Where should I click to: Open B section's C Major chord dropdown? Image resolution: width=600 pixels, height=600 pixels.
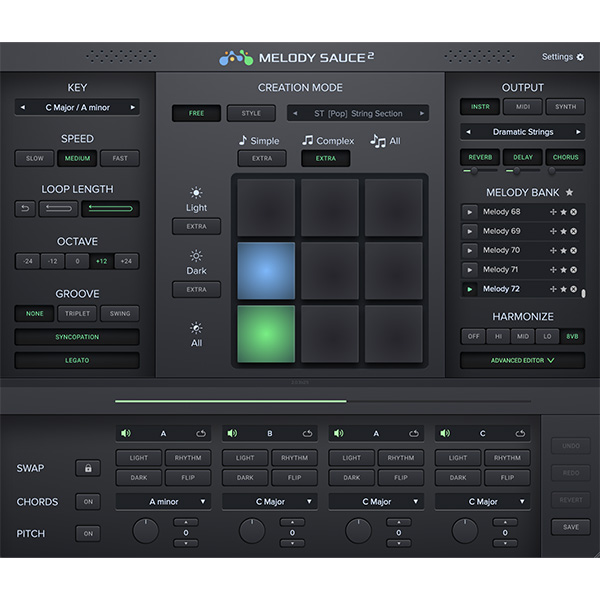[x=270, y=502]
